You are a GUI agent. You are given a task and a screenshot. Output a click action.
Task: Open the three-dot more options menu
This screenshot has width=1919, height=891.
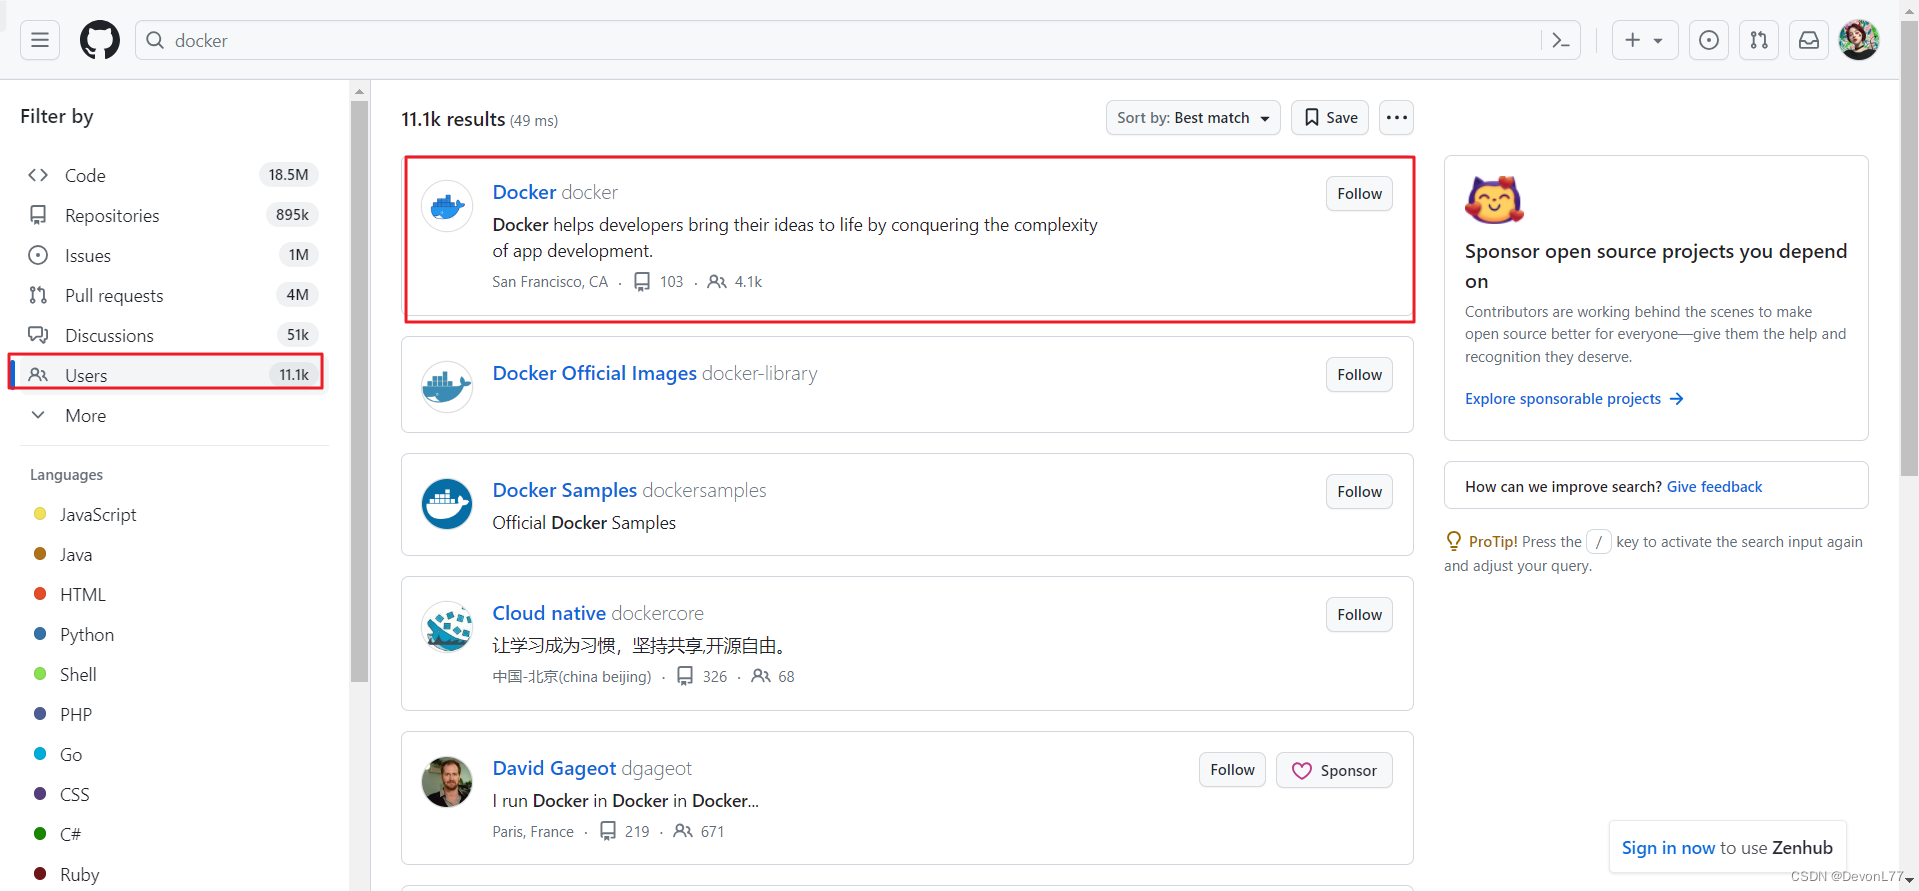(x=1396, y=118)
